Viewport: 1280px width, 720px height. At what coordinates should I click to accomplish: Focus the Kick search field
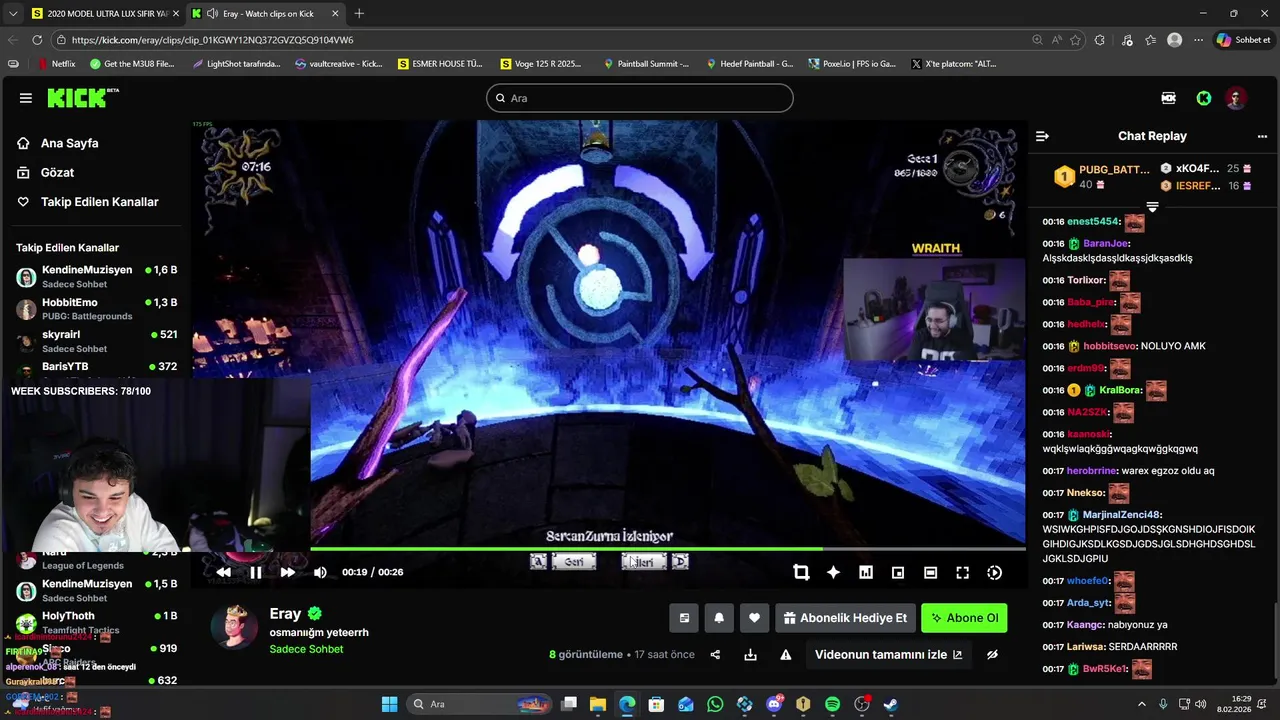pyautogui.click(x=640, y=98)
